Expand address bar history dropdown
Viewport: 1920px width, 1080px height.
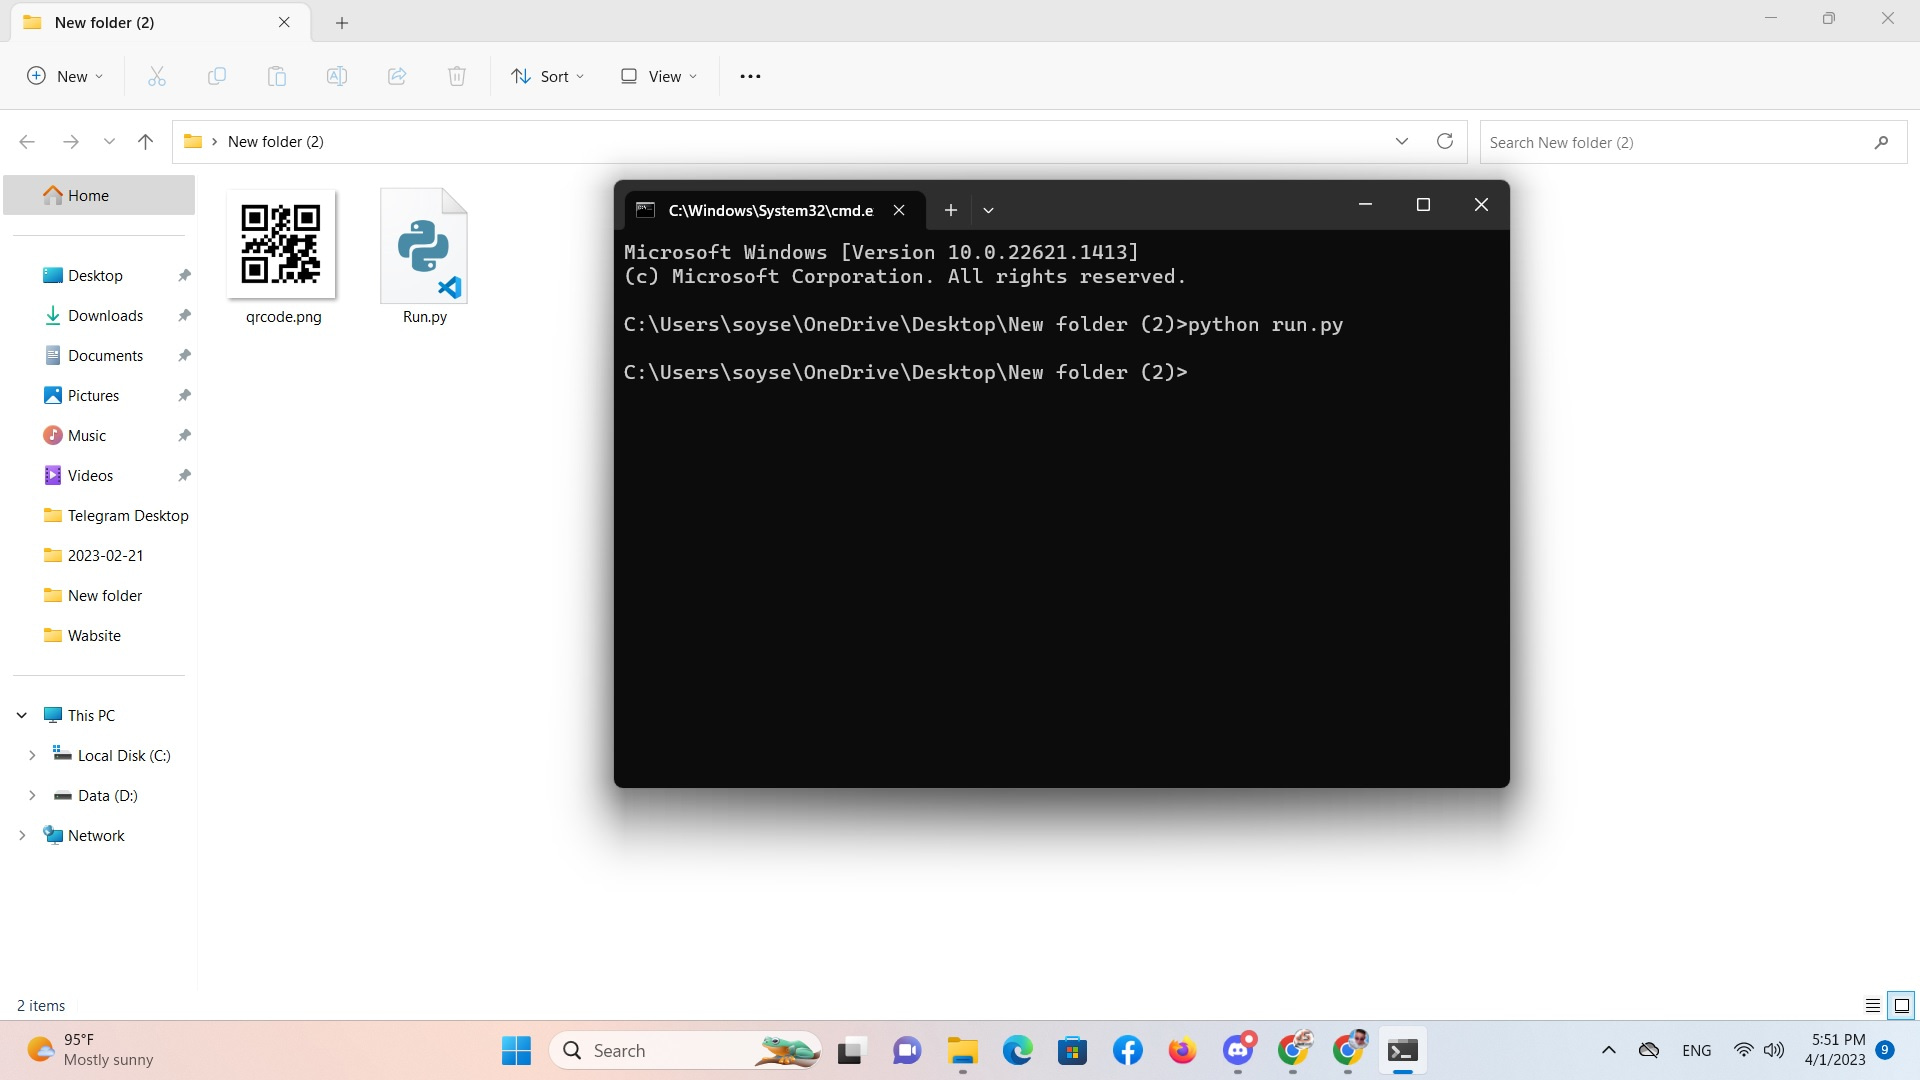click(1402, 141)
